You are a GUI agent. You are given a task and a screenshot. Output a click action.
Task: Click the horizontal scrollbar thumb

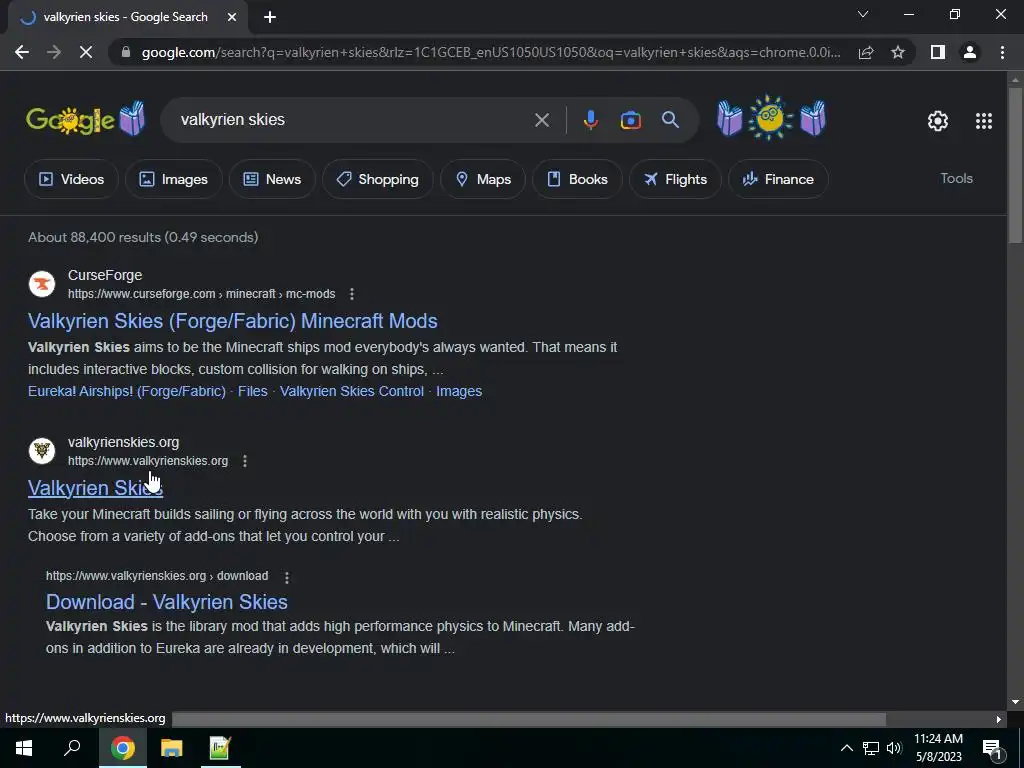click(528, 719)
